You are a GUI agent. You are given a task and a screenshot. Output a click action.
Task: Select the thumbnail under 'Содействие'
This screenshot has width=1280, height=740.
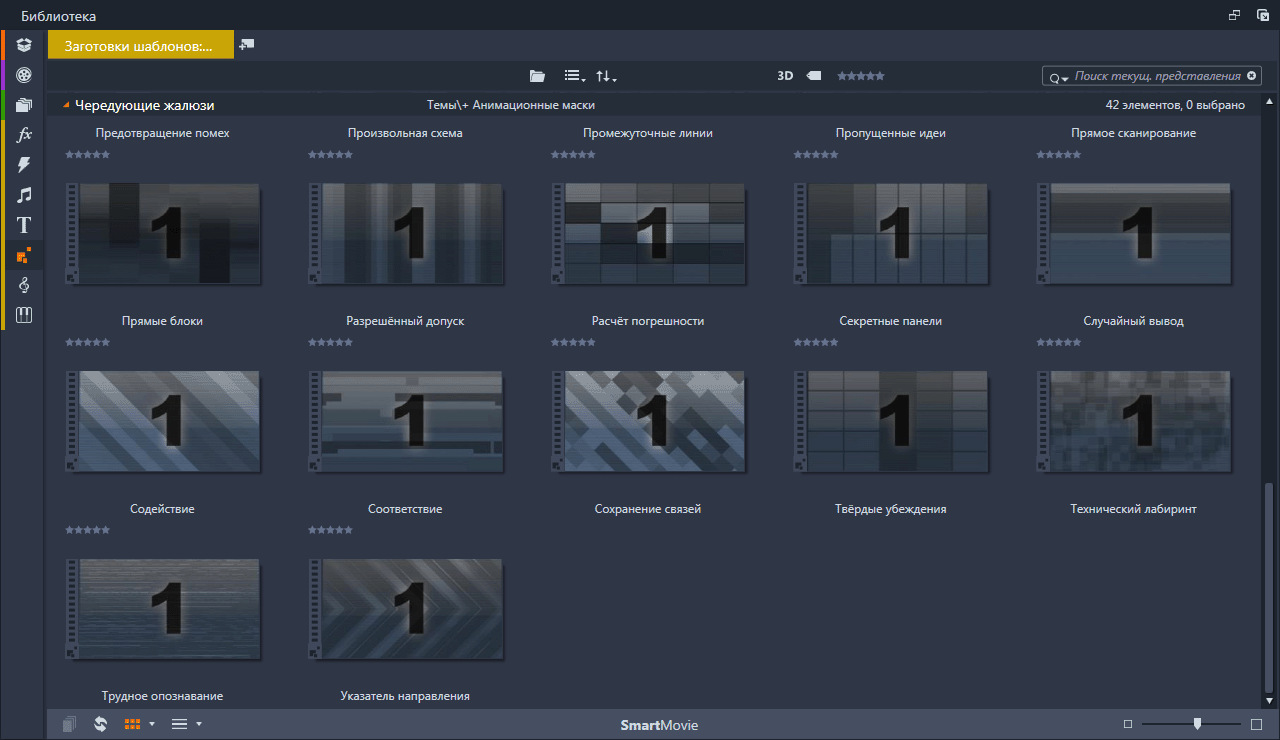(163, 609)
